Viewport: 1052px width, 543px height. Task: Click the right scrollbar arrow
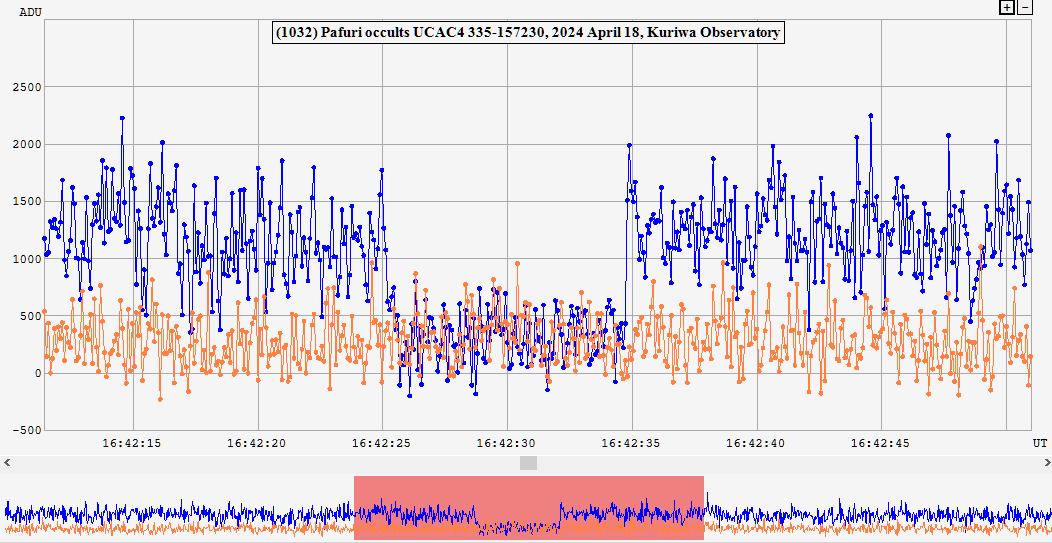tap(1046, 463)
